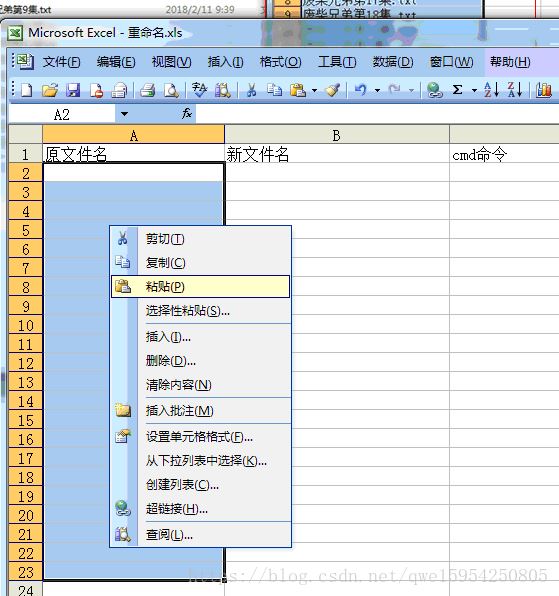This screenshot has height=596, width=559.
Task: Click the AutoSum sigma icon
Action: coord(458,90)
